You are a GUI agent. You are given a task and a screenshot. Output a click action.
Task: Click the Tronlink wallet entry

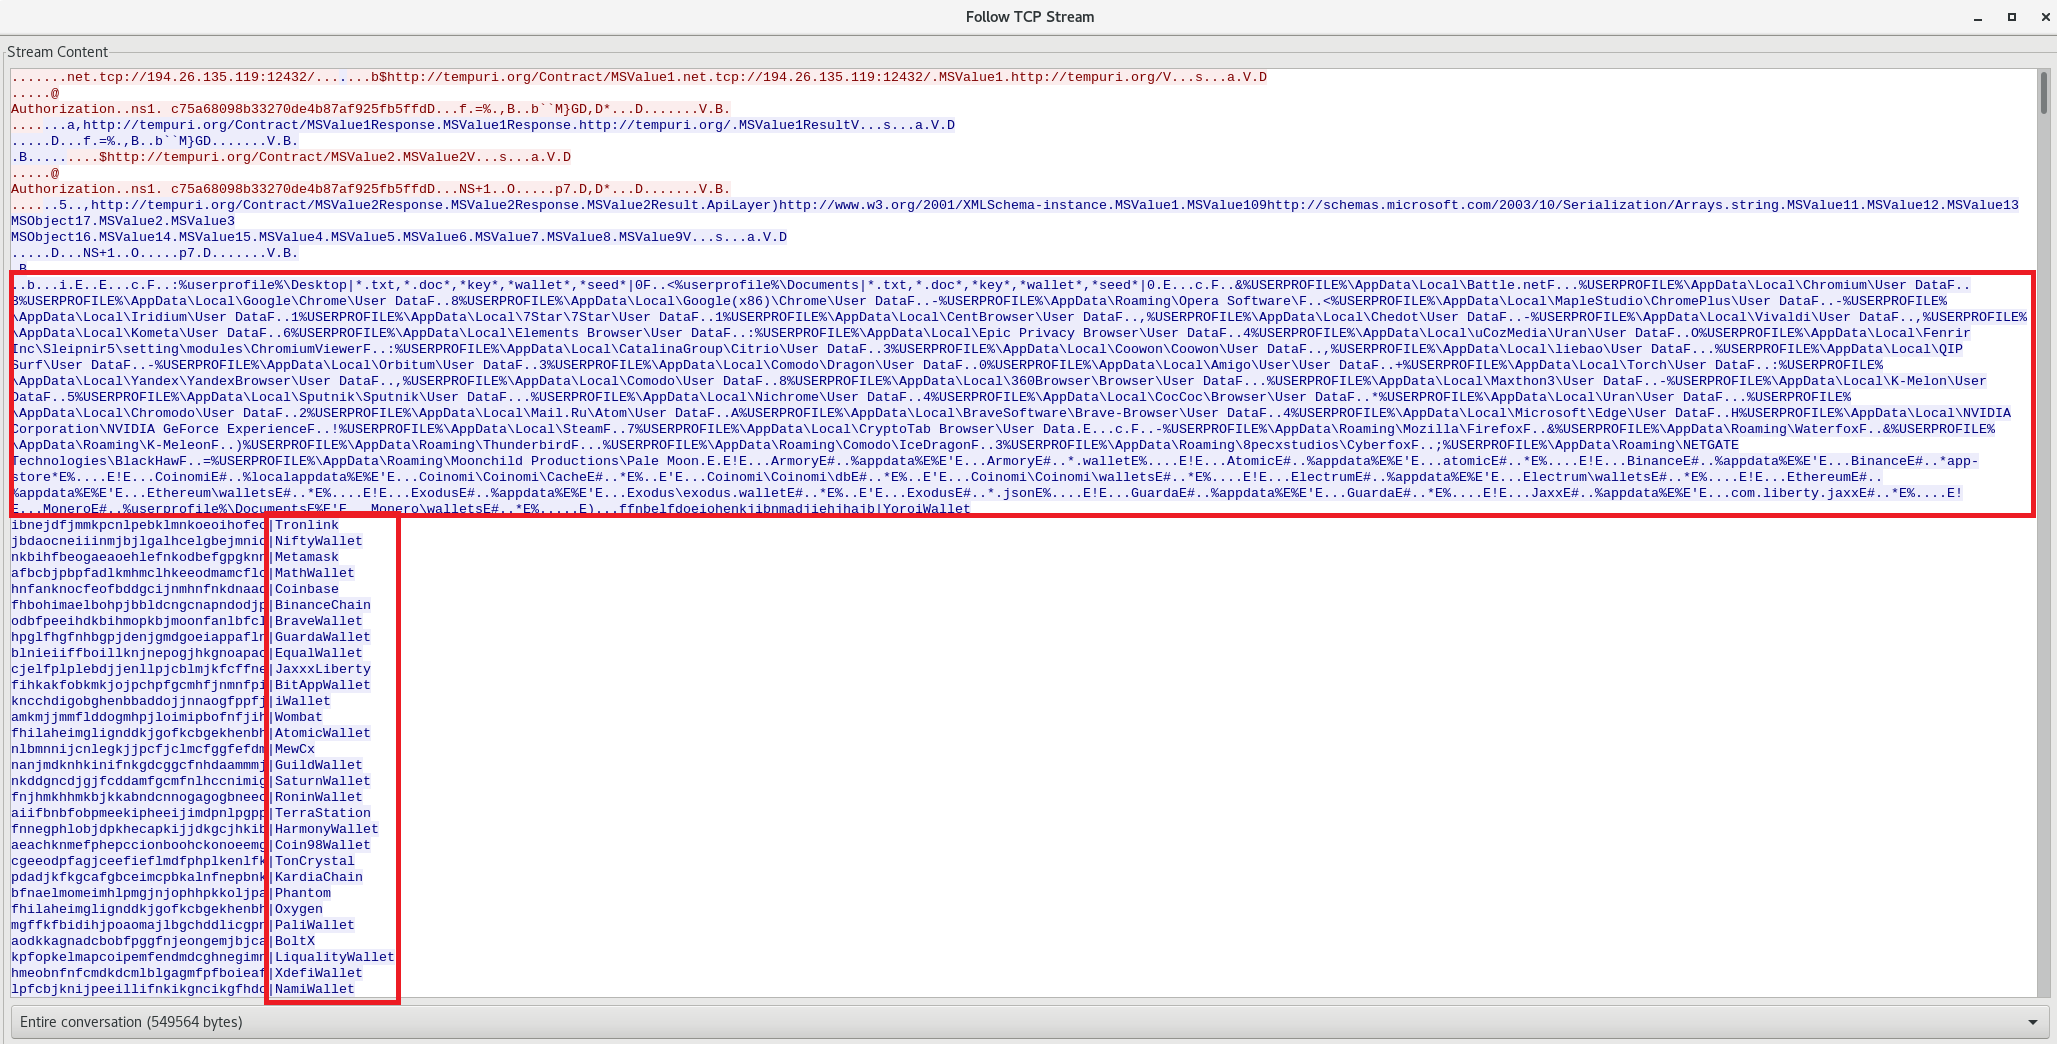point(306,525)
